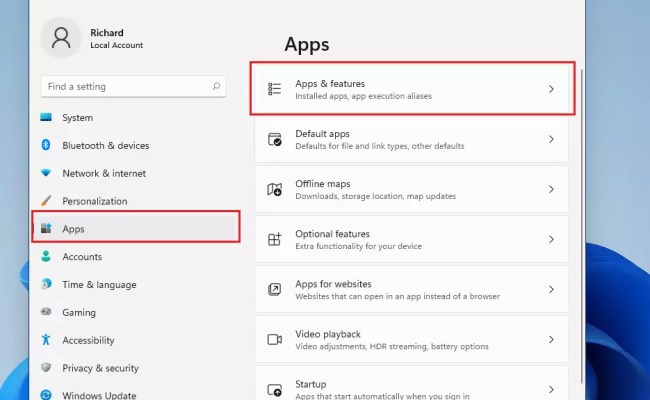Select Apps category label in sidebar
Screen dimensions: 650x400
[73, 229]
